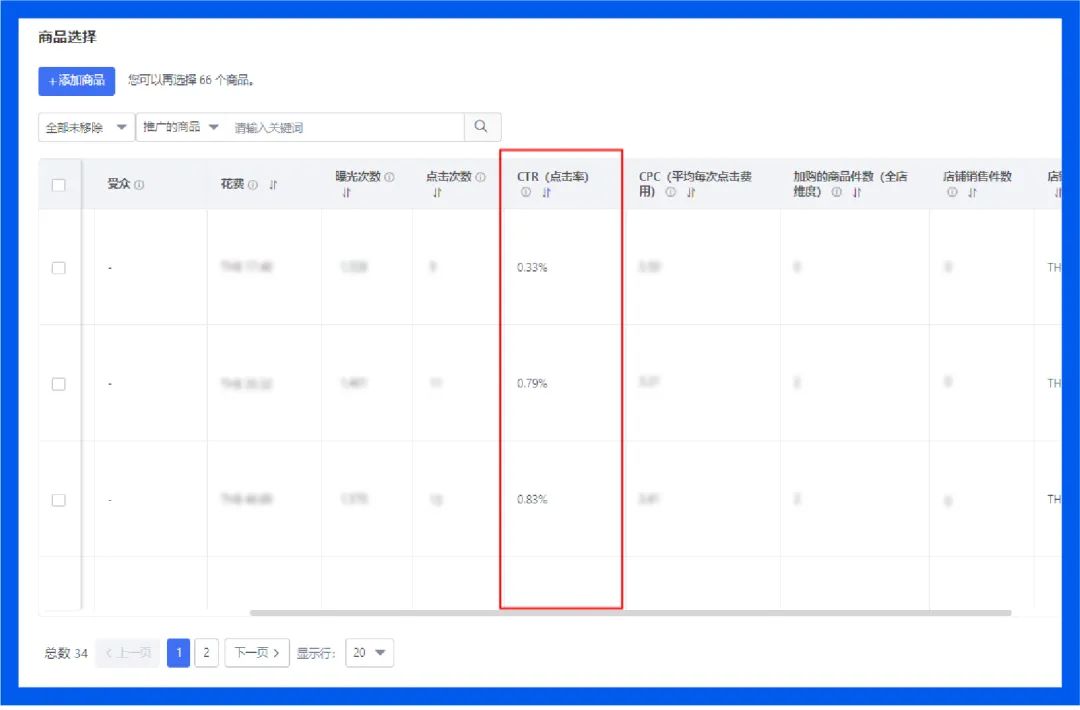1080x710 pixels.
Task: Toggle the select-all checkbox in table header
Action: (58, 184)
